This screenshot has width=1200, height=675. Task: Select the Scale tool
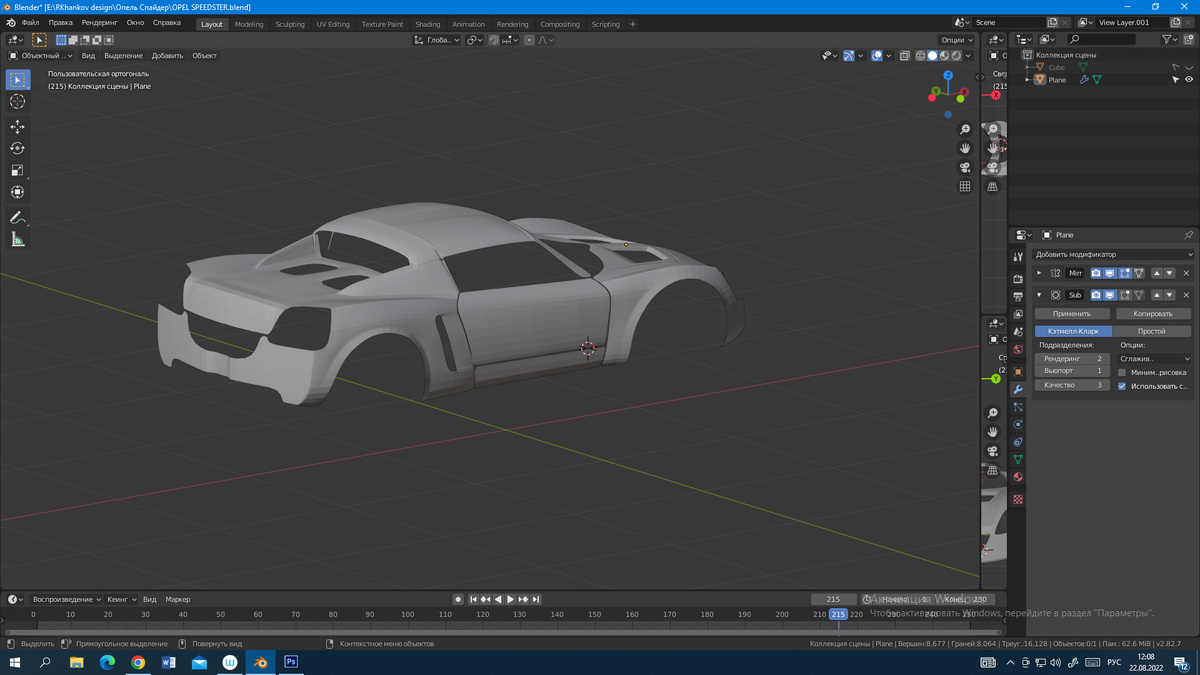(x=18, y=171)
